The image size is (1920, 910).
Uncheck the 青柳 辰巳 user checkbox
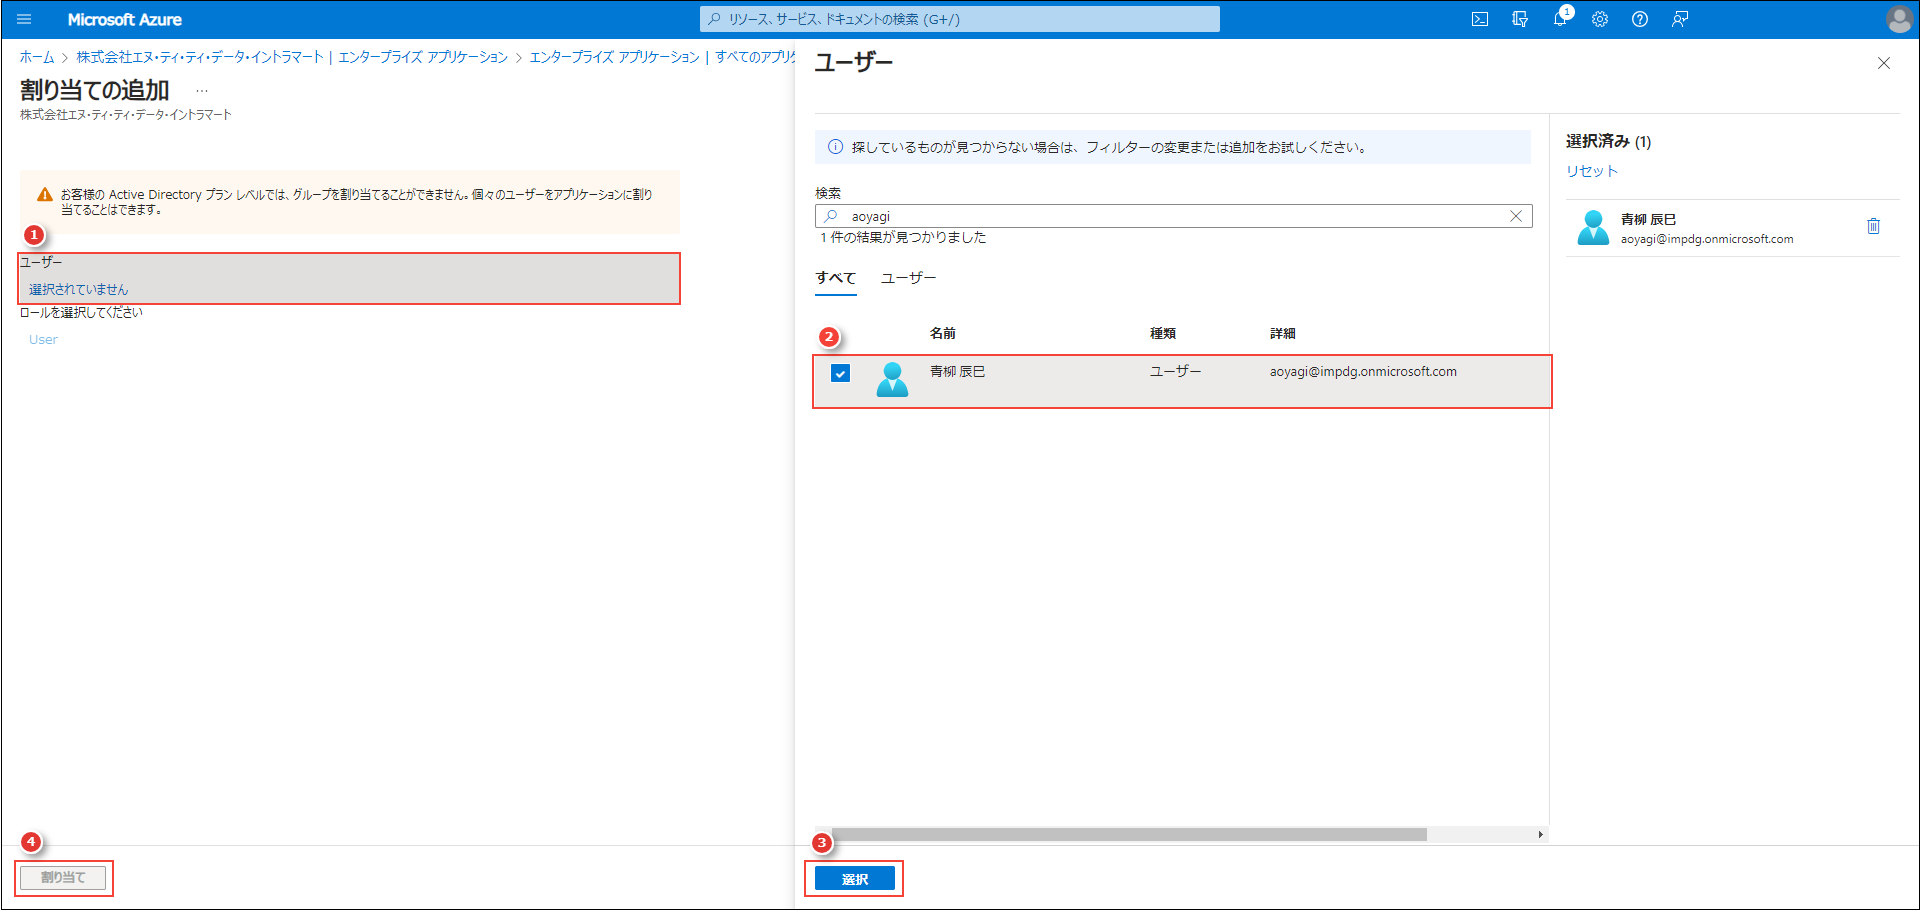pyautogui.click(x=840, y=372)
